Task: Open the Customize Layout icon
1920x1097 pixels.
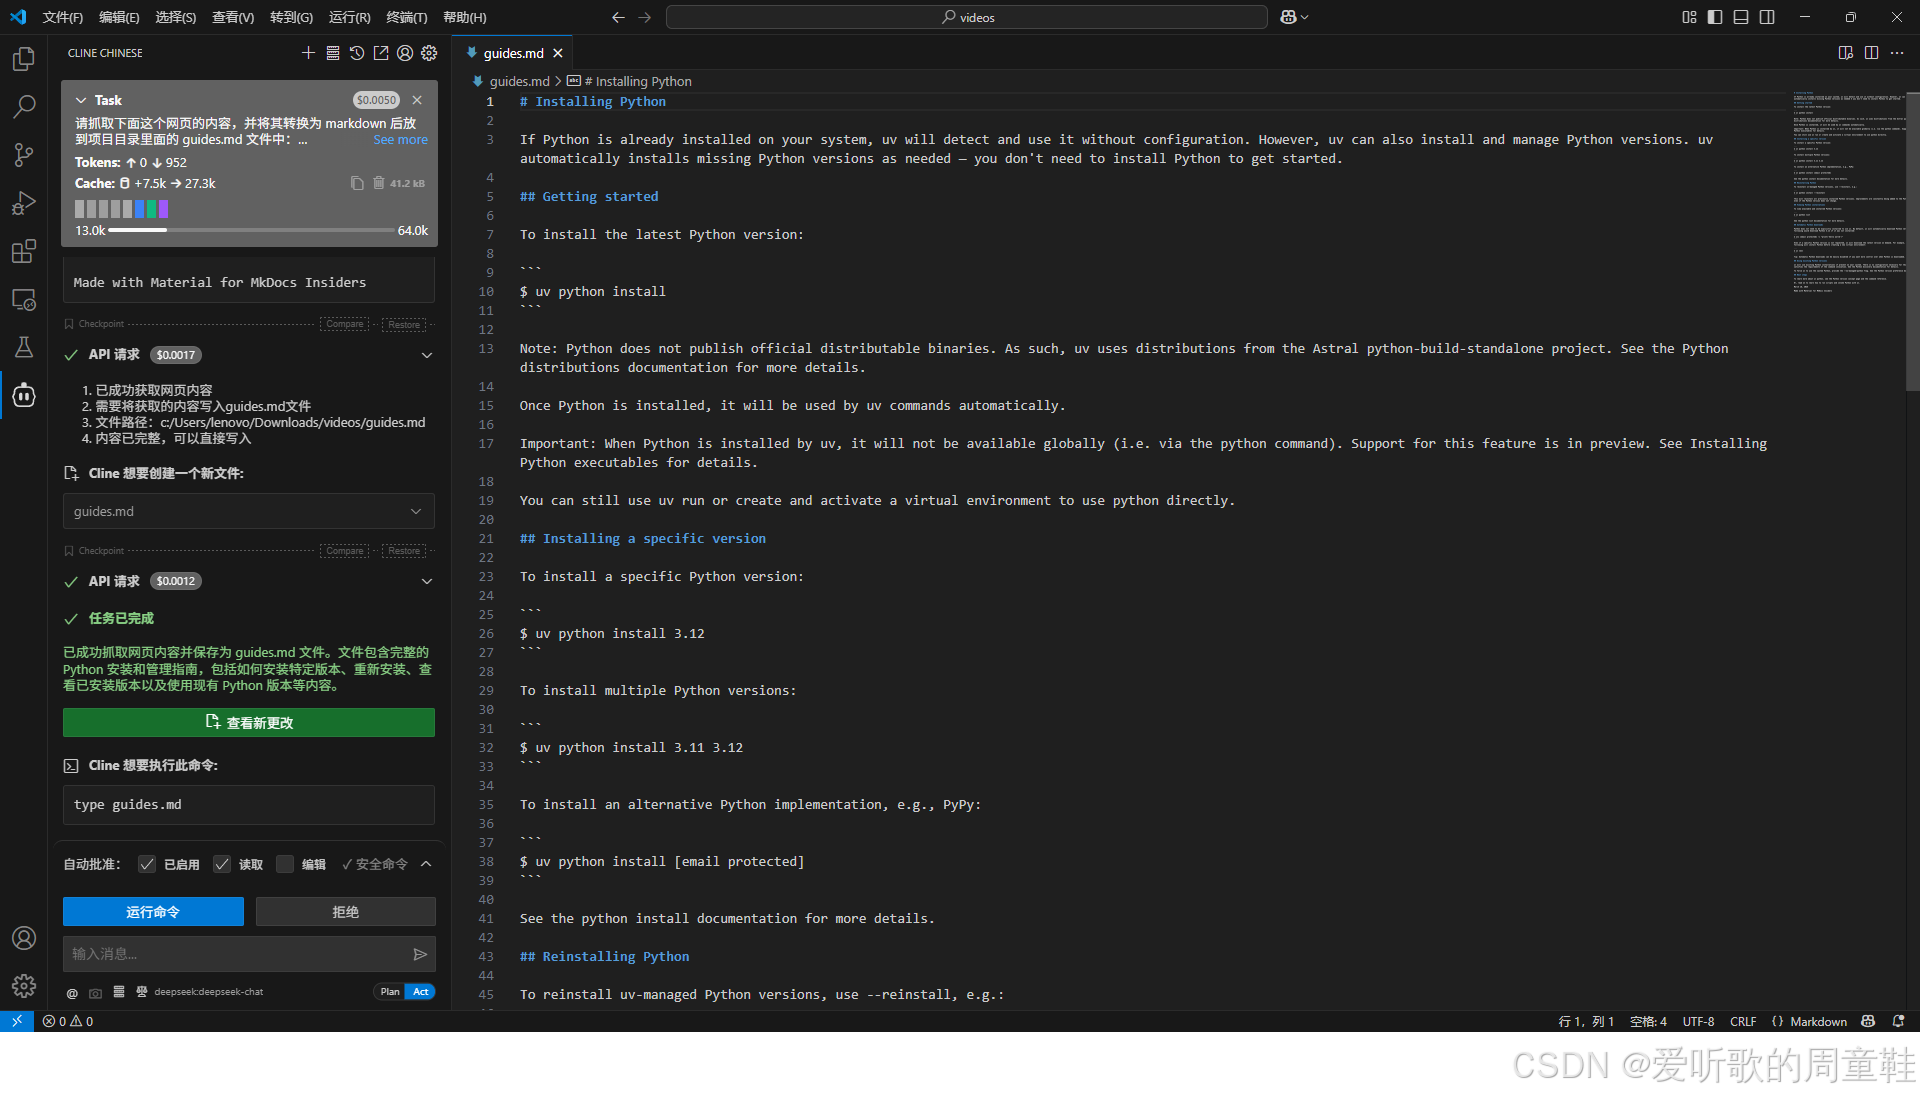Action: [x=1689, y=17]
